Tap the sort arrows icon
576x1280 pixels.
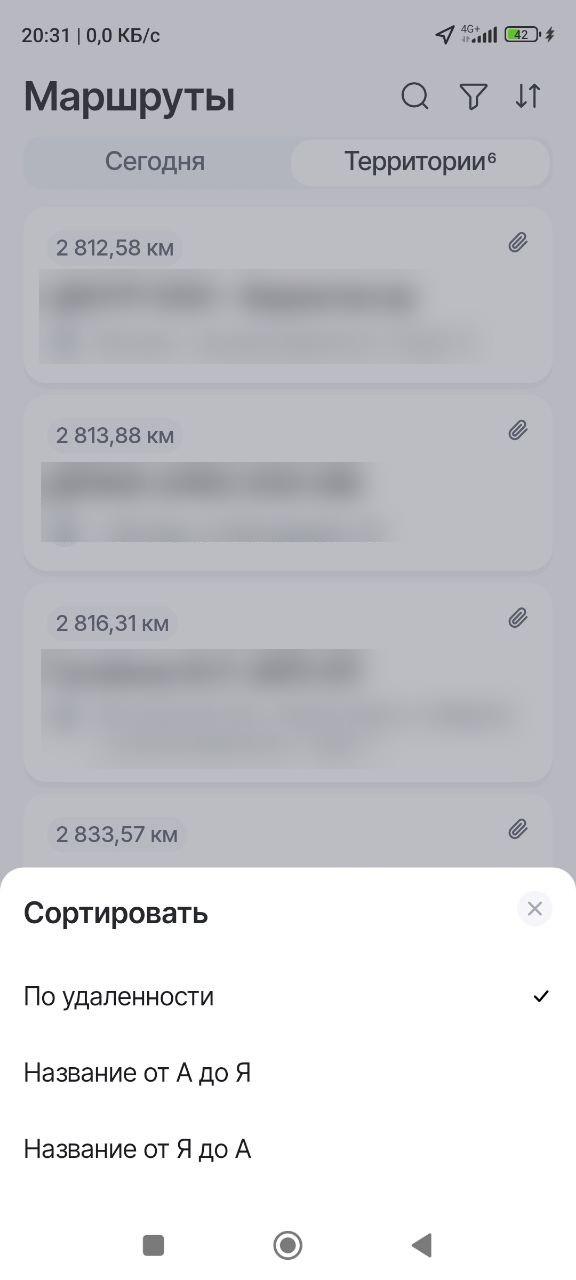coord(528,97)
